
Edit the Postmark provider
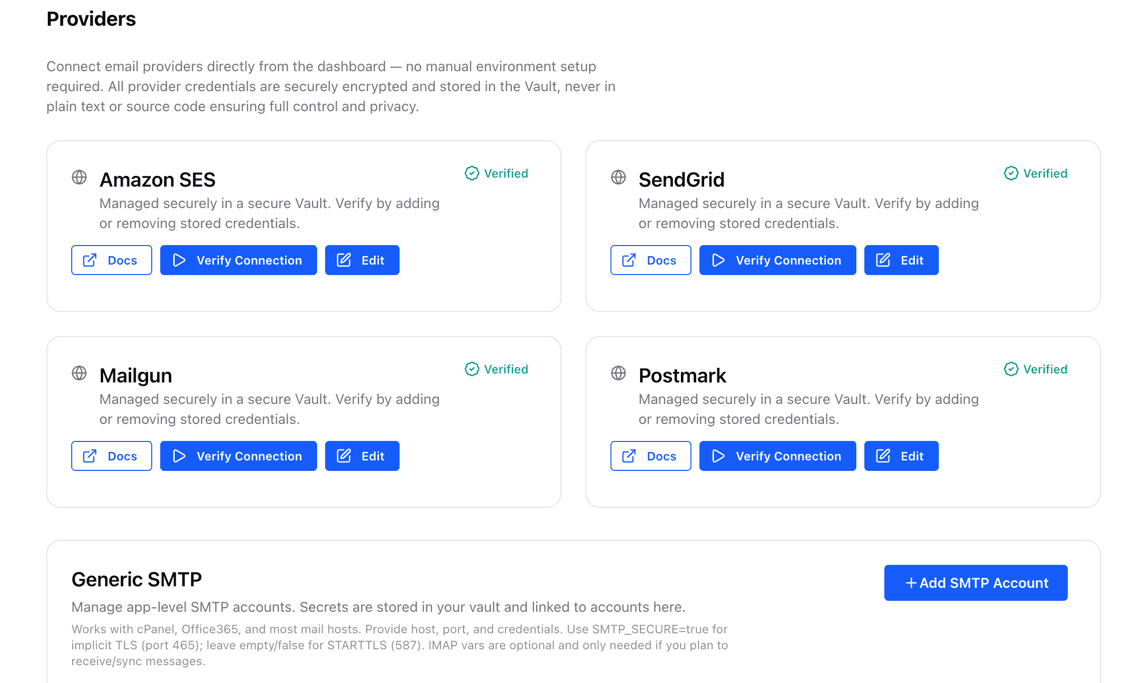[901, 456]
